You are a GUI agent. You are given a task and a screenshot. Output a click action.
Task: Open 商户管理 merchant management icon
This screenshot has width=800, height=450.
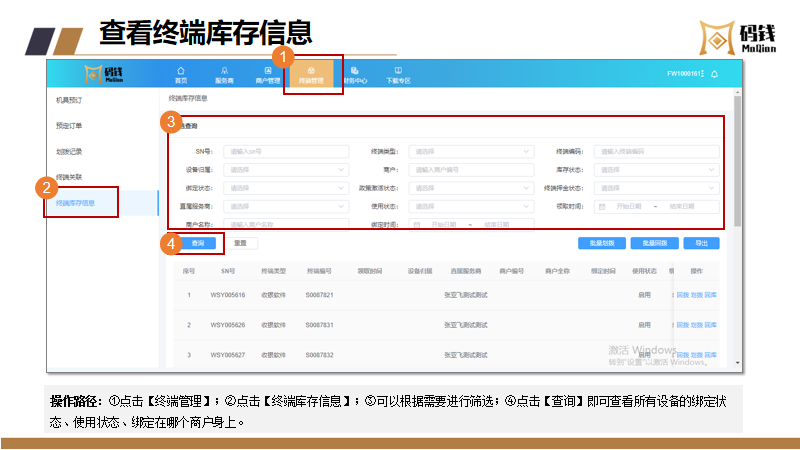click(269, 70)
